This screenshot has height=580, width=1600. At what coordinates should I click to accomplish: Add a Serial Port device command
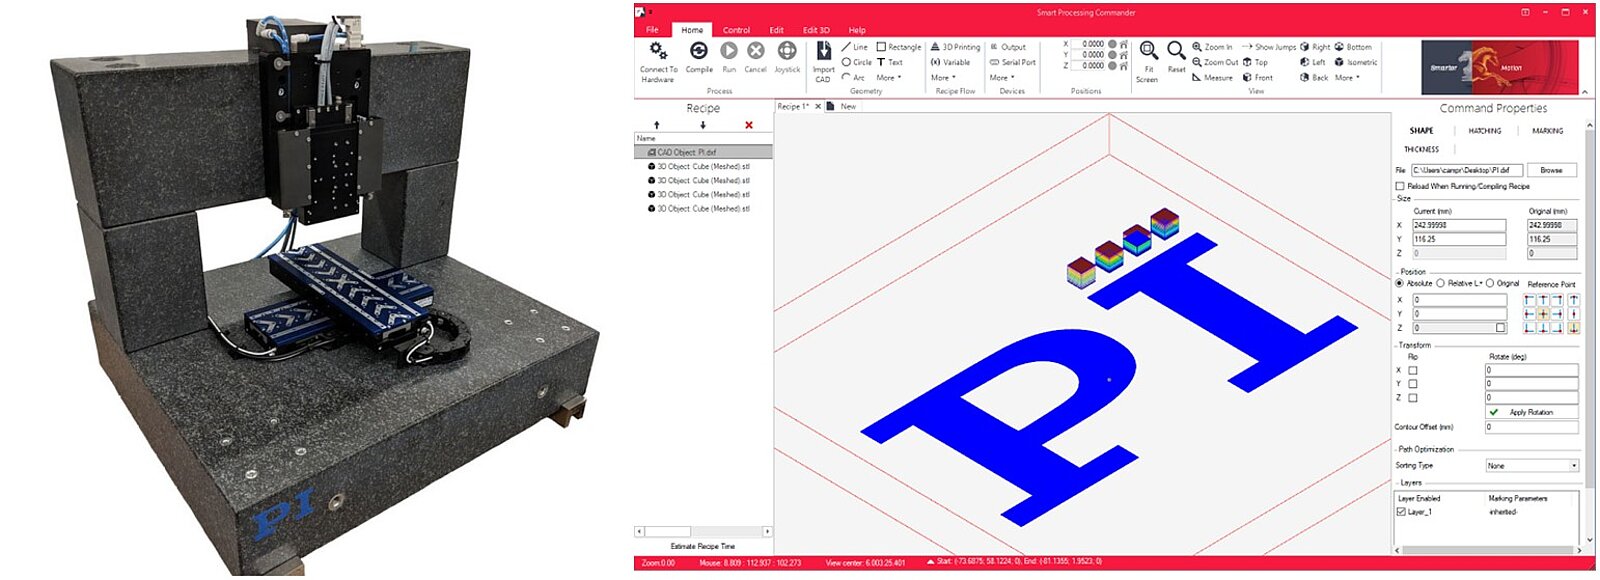pyautogui.click(x=1012, y=62)
